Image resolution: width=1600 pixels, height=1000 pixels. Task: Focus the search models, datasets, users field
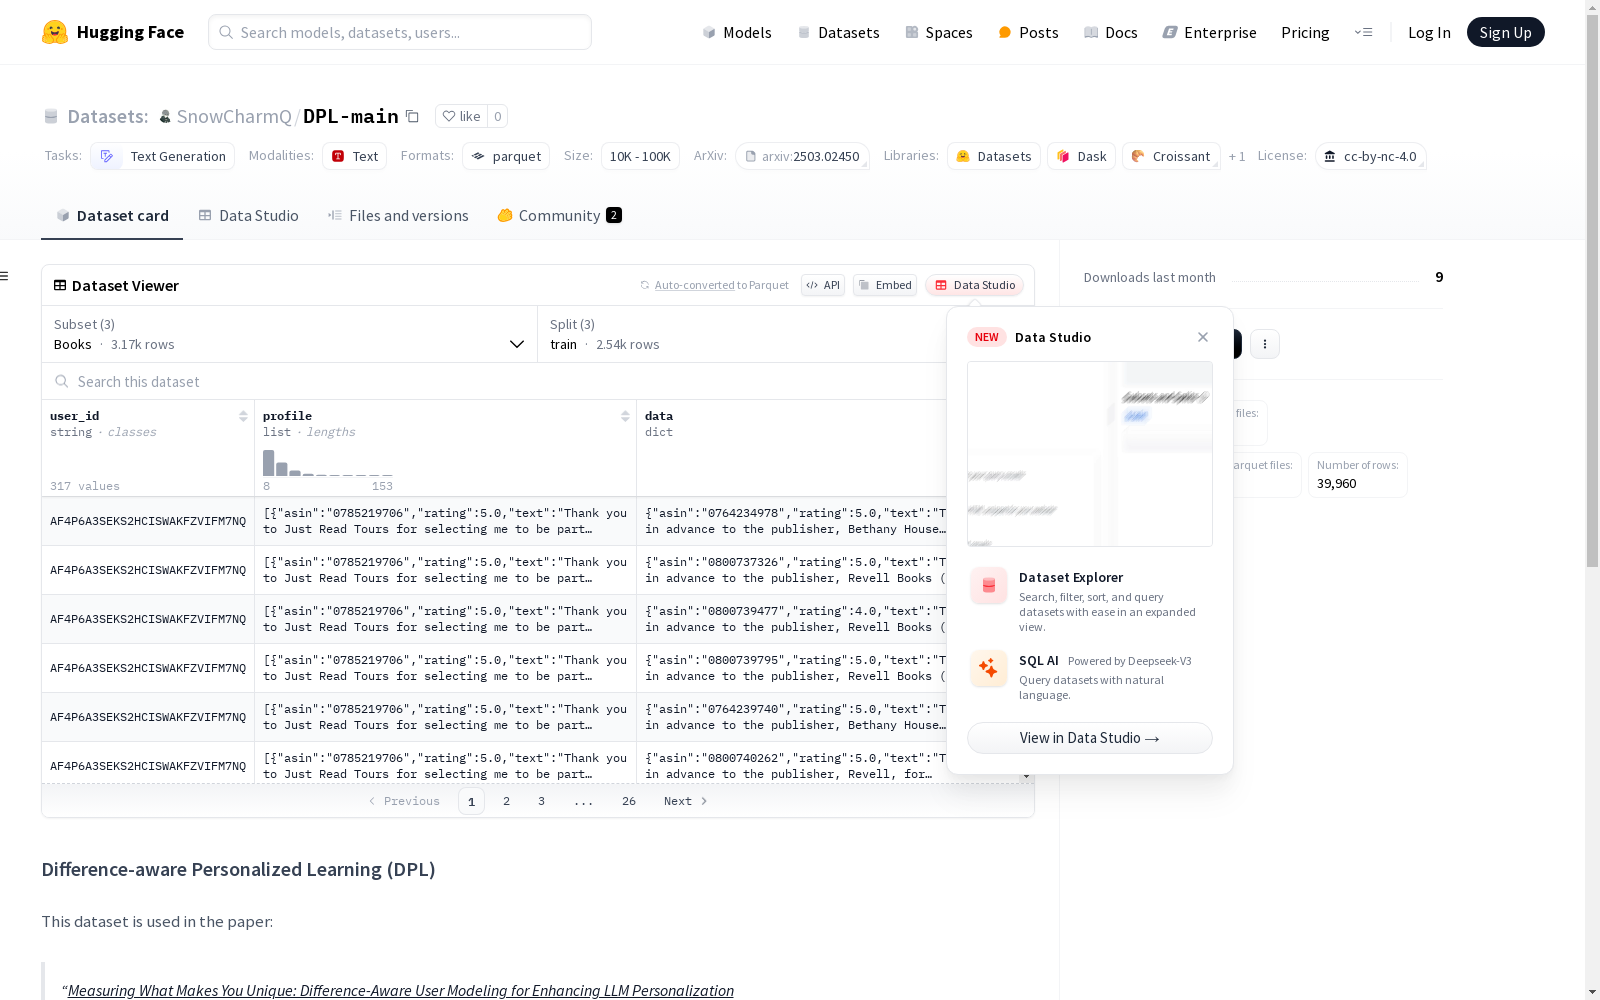tap(400, 32)
